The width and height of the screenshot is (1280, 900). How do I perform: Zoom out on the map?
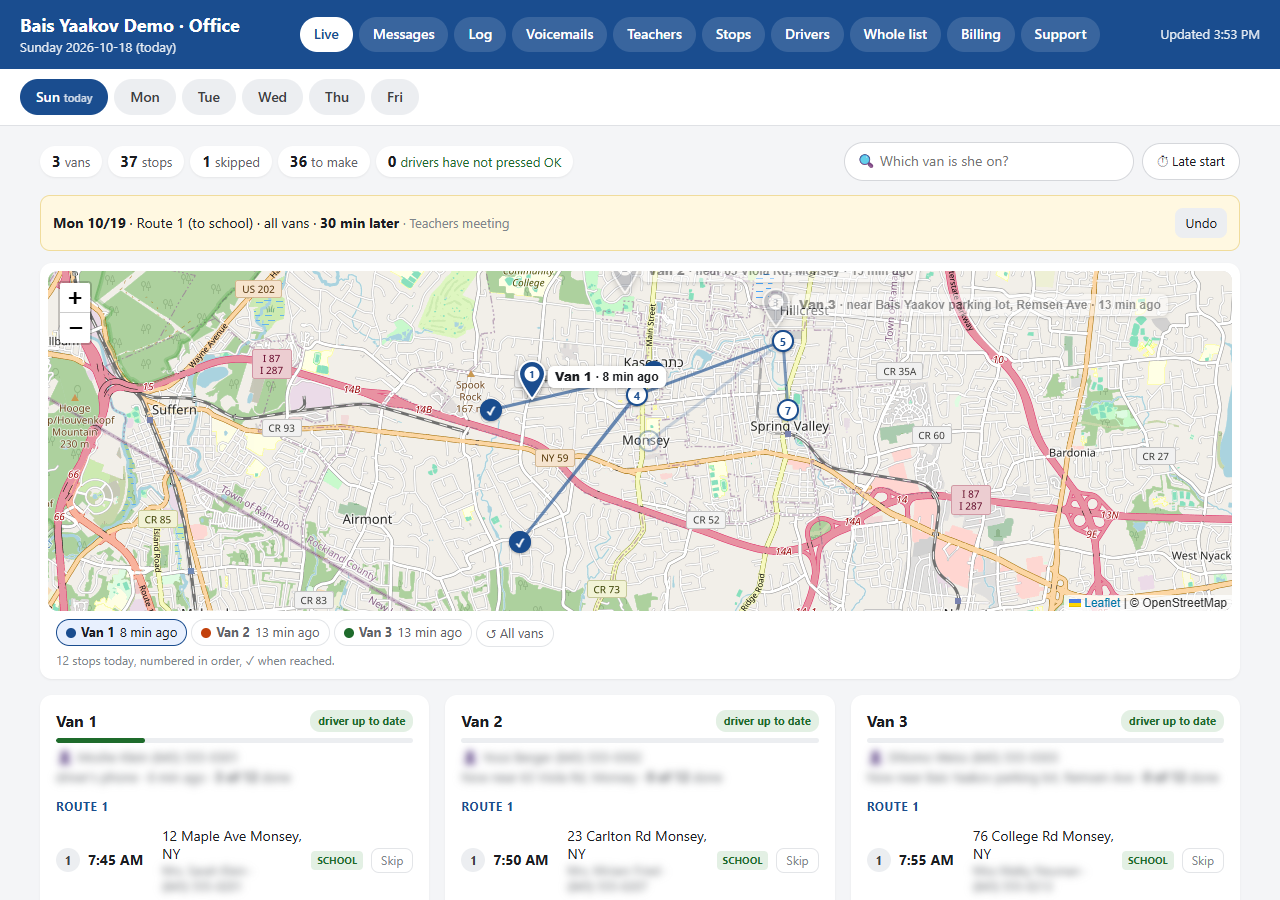tap(75, 328)
